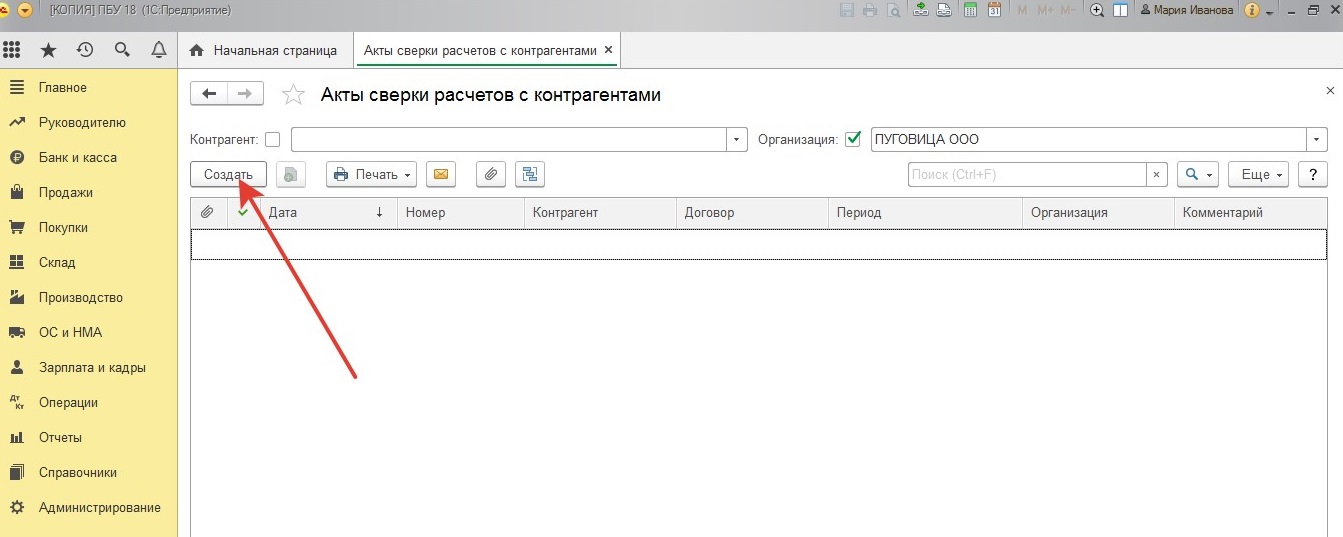Add this page to favorites star
Screen dimensions: 1343x537
(293, 95)
